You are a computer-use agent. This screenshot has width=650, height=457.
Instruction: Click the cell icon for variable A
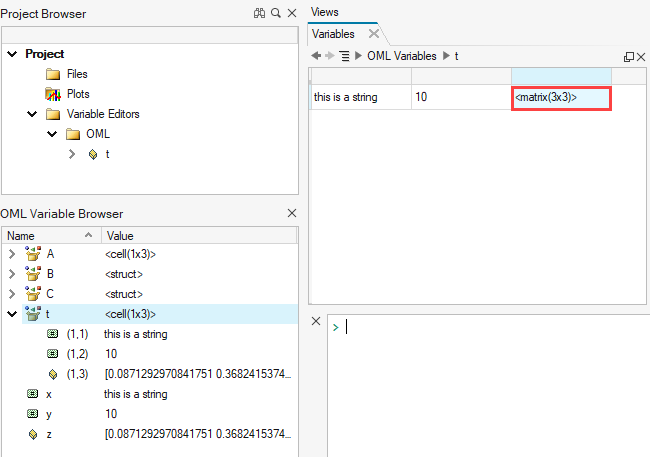[x=31, y=254]
